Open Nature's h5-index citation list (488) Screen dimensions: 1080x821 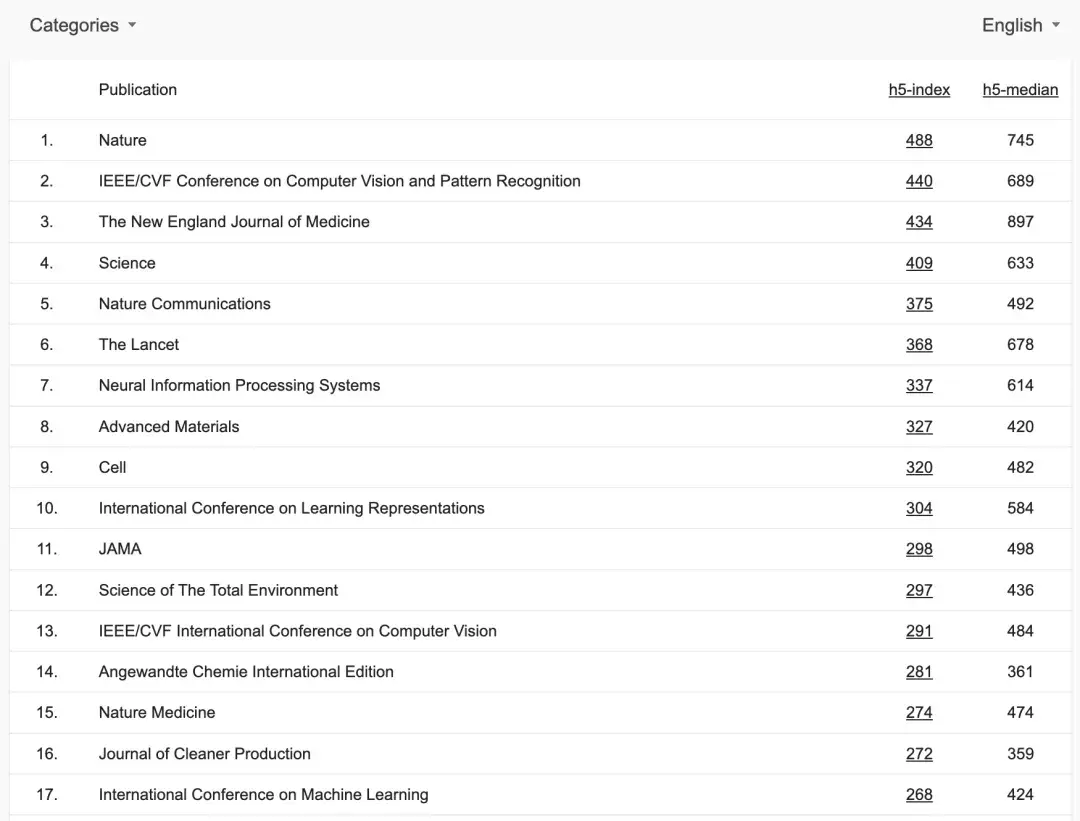[919, 140]
